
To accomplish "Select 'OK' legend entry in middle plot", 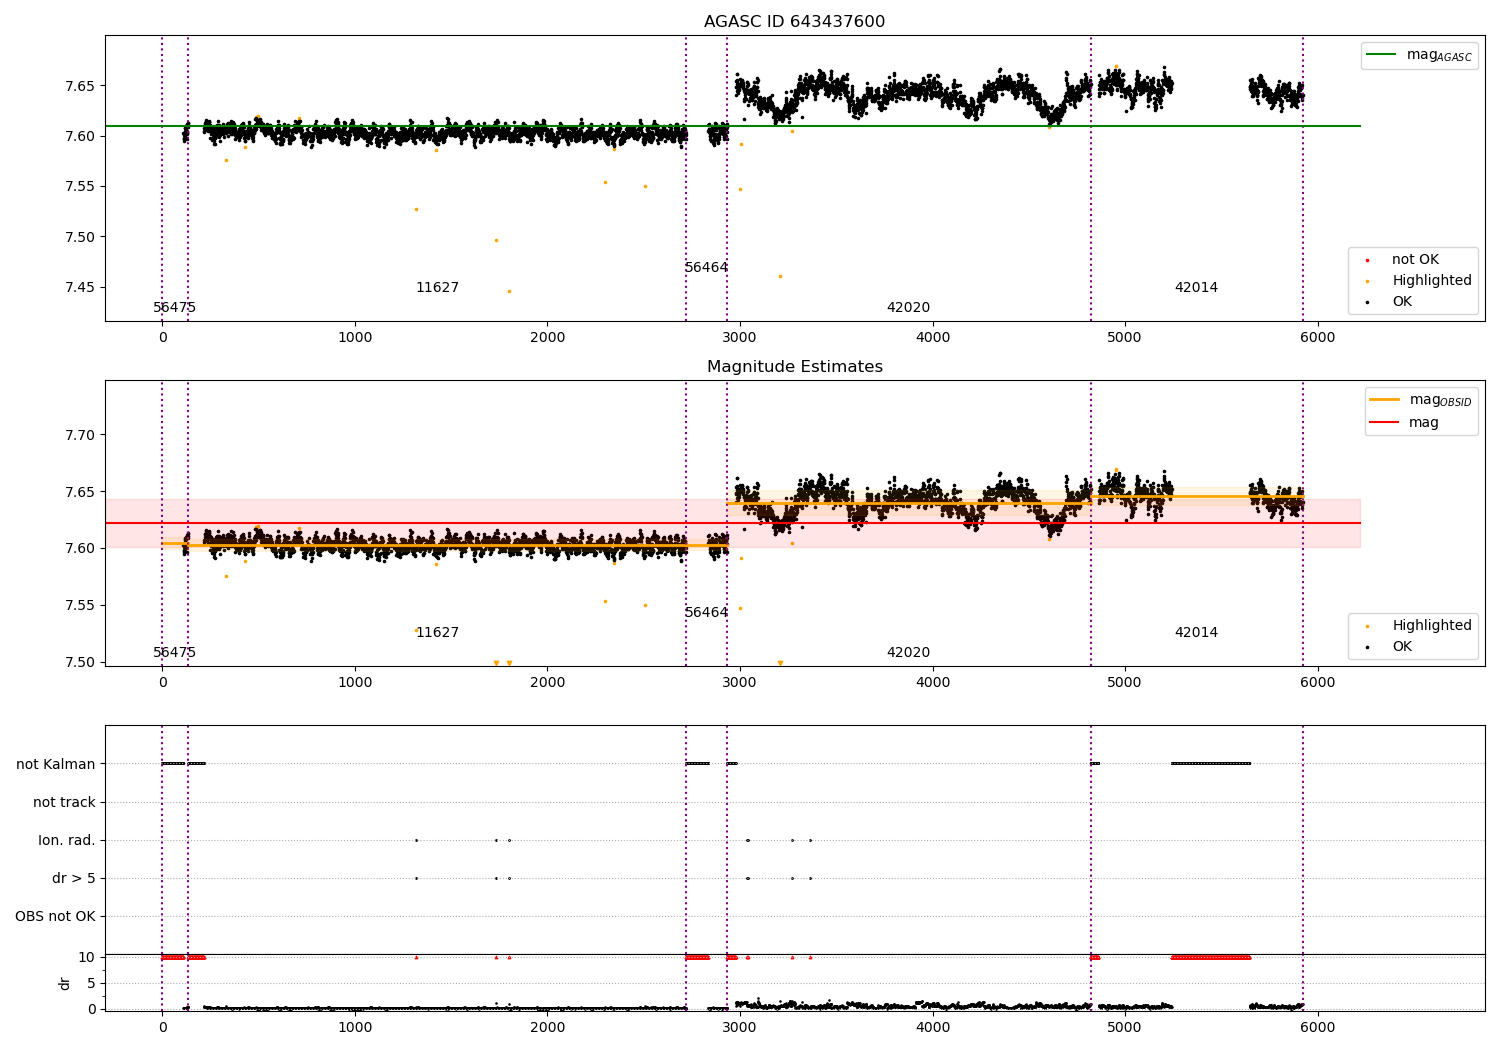I will pos(1402,647).
